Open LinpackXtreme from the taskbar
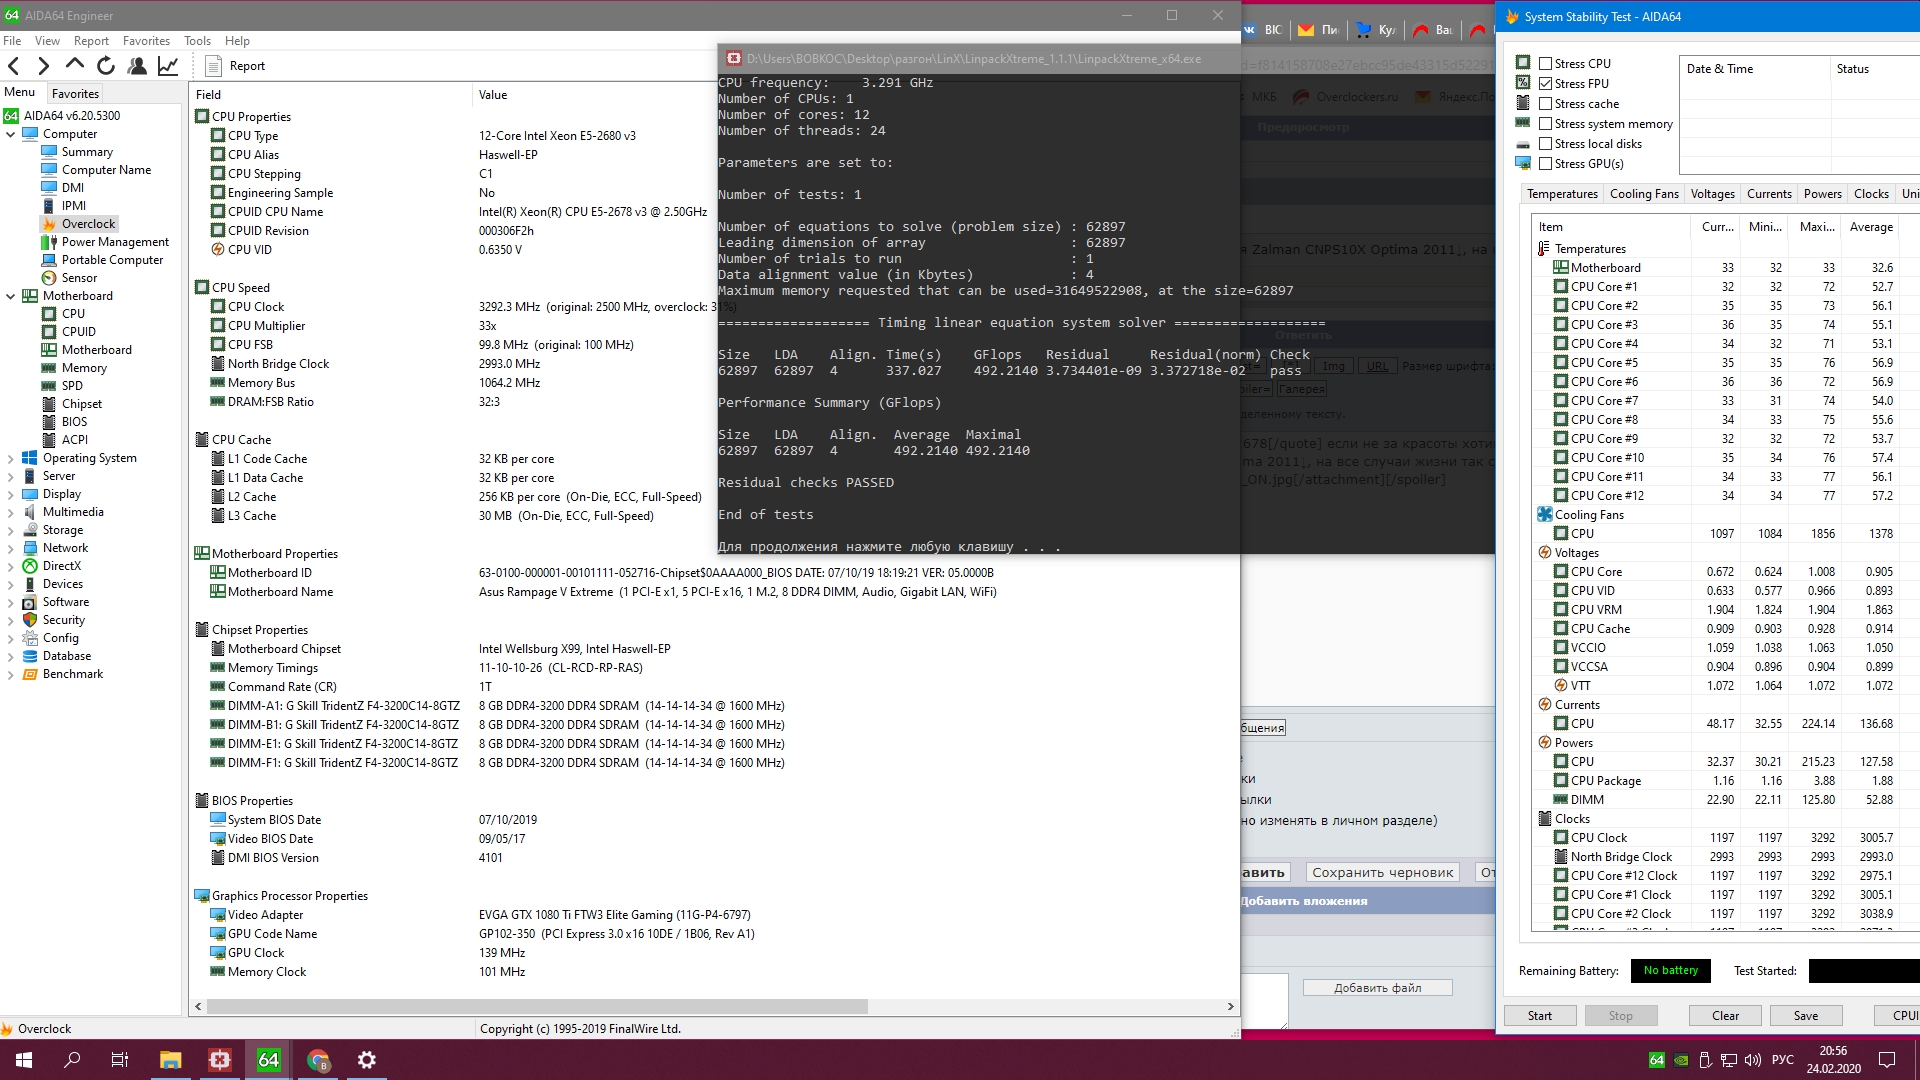The height and width of the screenshot is (1080, 1920). point(220,1060)
